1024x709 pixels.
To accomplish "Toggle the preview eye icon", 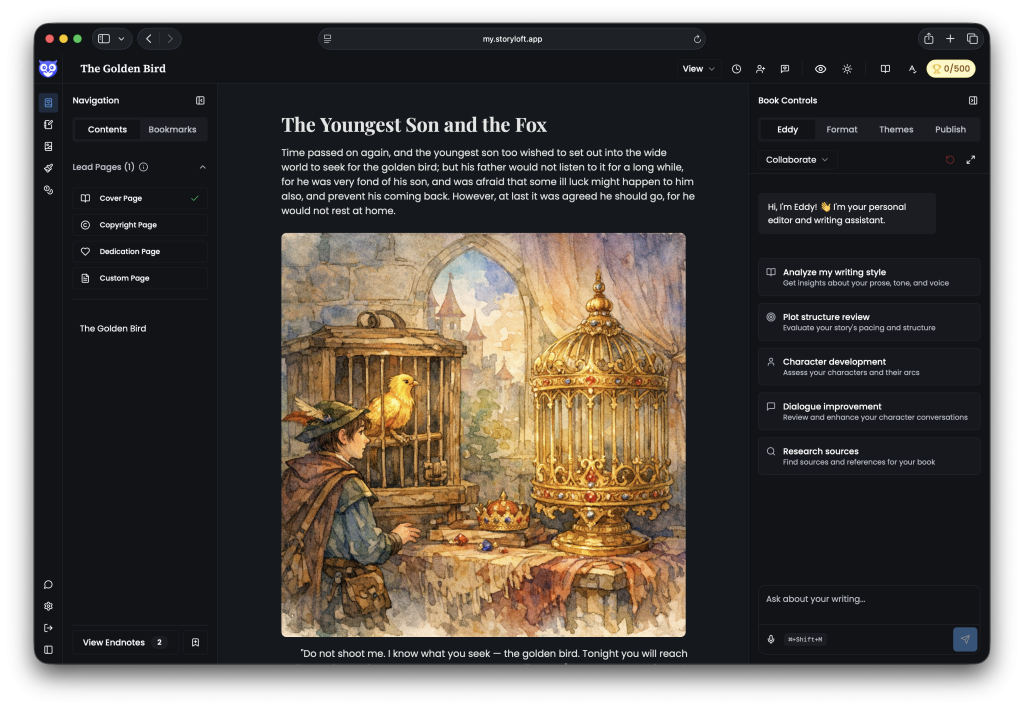I will tap(821, 69).
